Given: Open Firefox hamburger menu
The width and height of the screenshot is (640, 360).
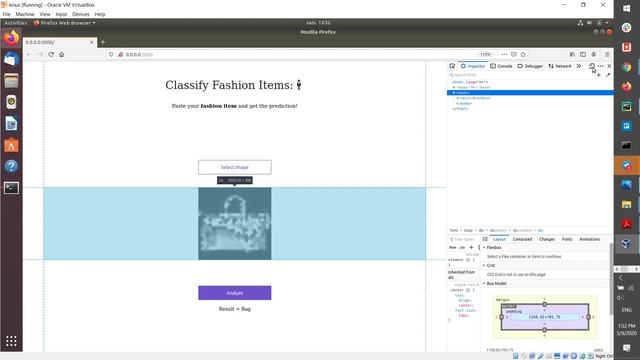Looking at the screenshot, I should [607, 54].
